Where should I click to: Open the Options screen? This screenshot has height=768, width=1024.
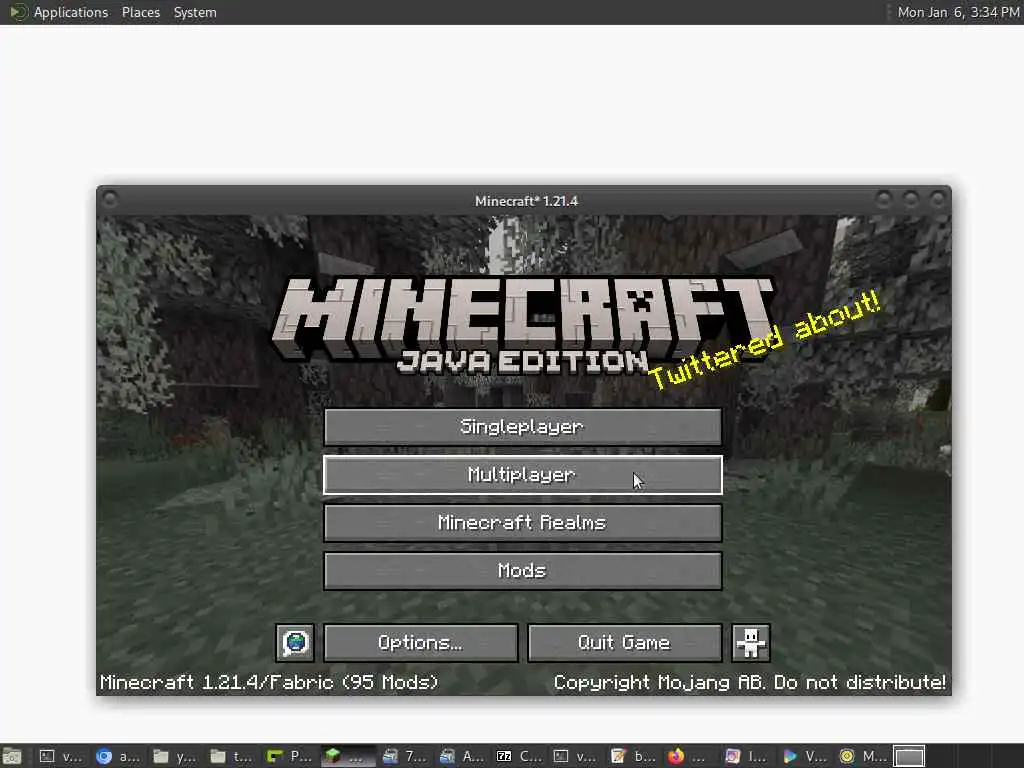click(421, 643)
